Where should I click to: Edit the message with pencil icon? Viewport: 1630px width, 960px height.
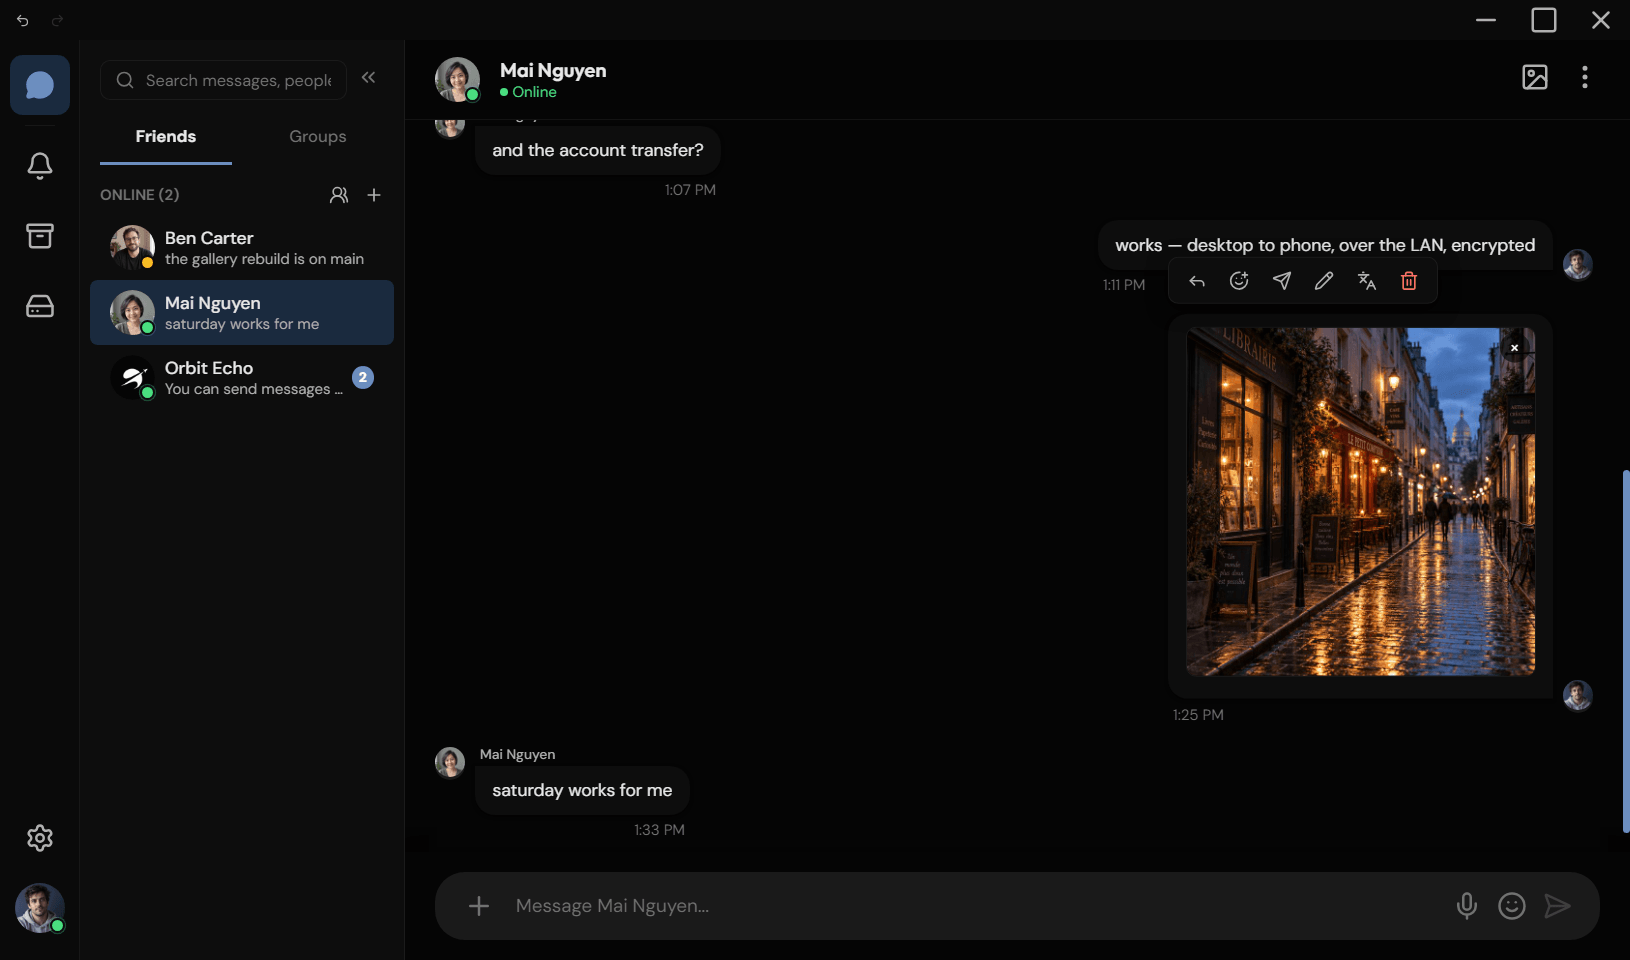tap(1324, 281)
